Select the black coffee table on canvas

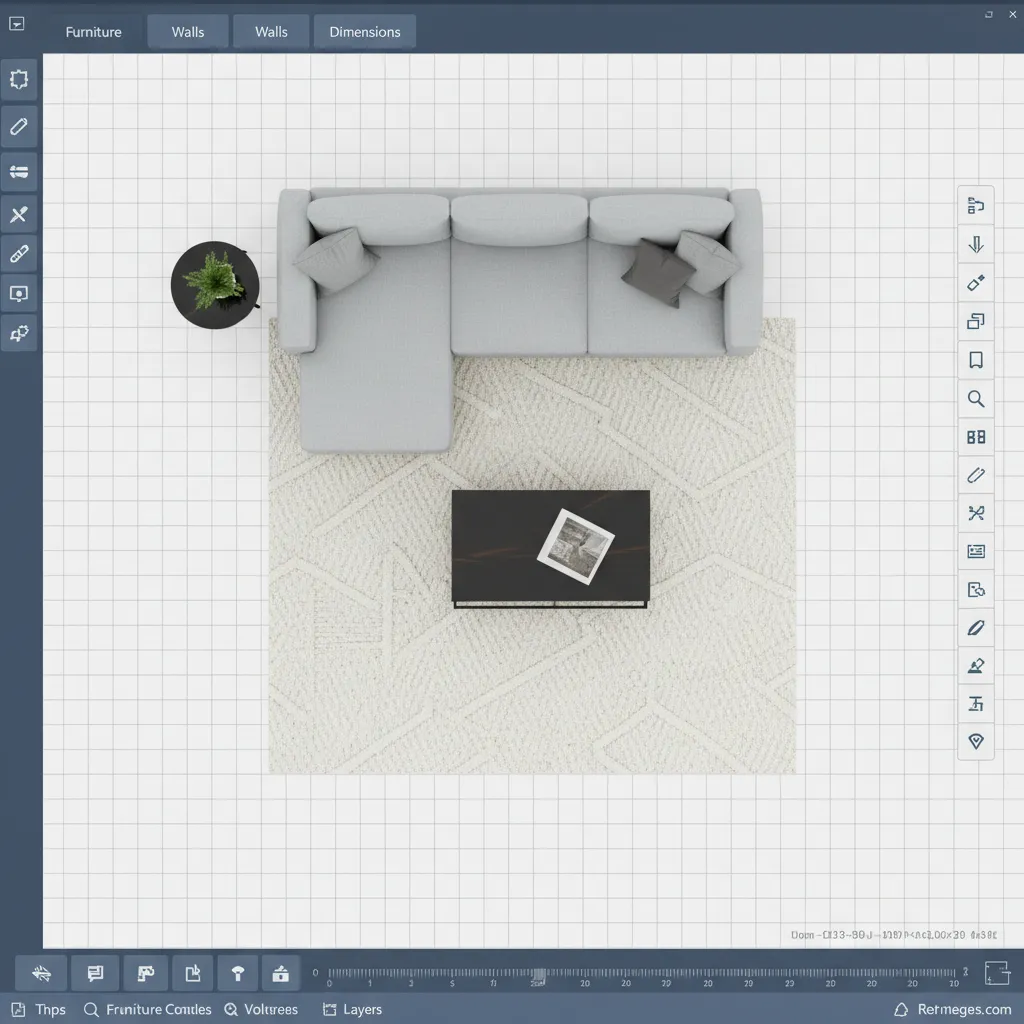(x=551, y=549)
